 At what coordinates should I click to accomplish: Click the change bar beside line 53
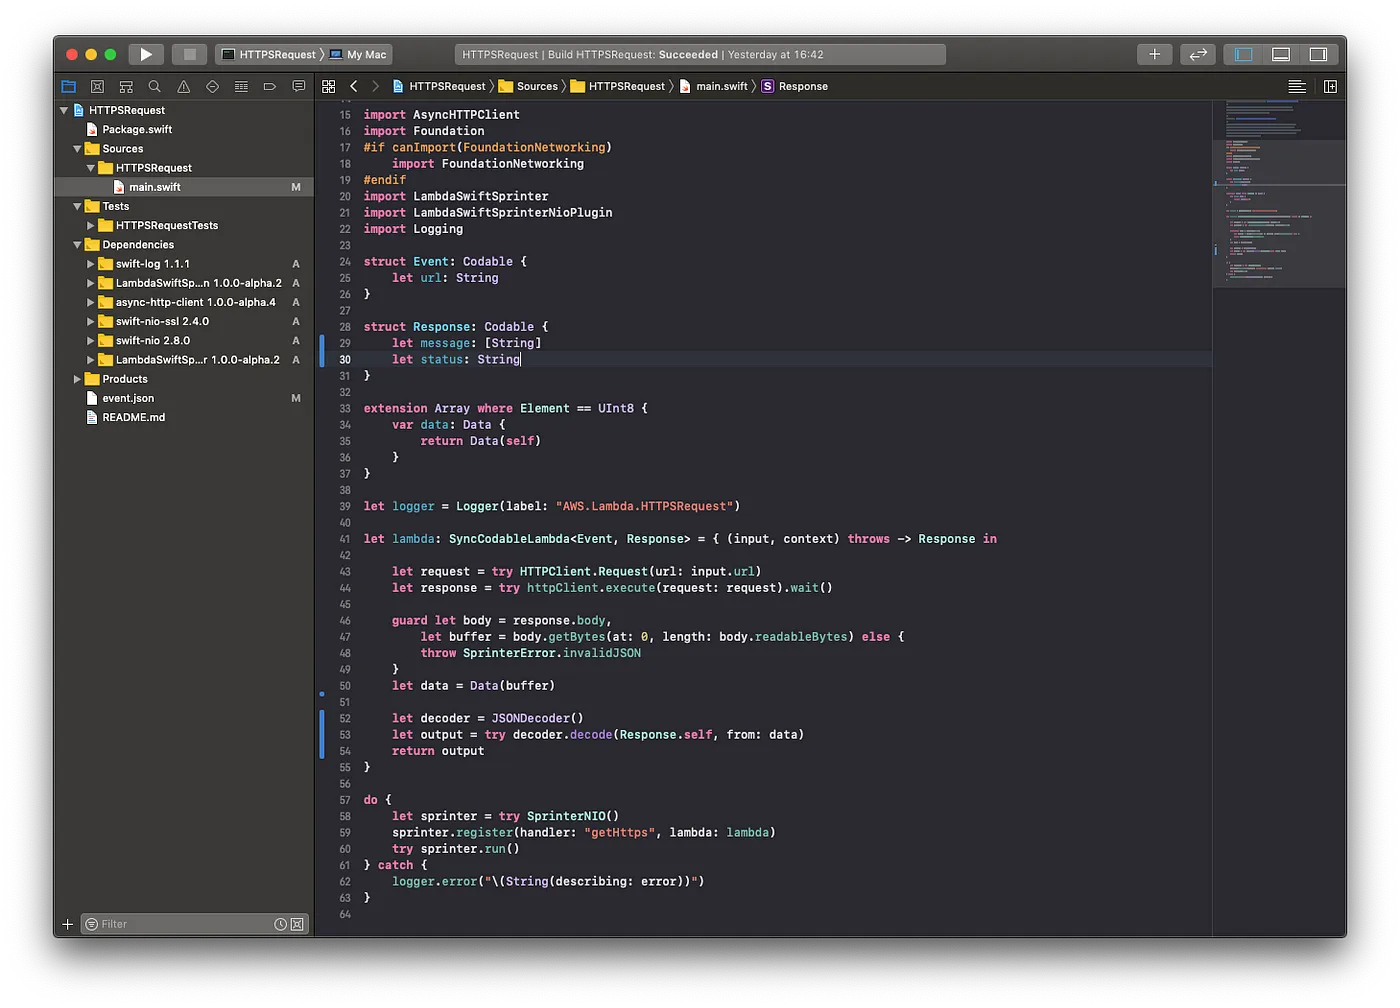(x=322, y=735)
